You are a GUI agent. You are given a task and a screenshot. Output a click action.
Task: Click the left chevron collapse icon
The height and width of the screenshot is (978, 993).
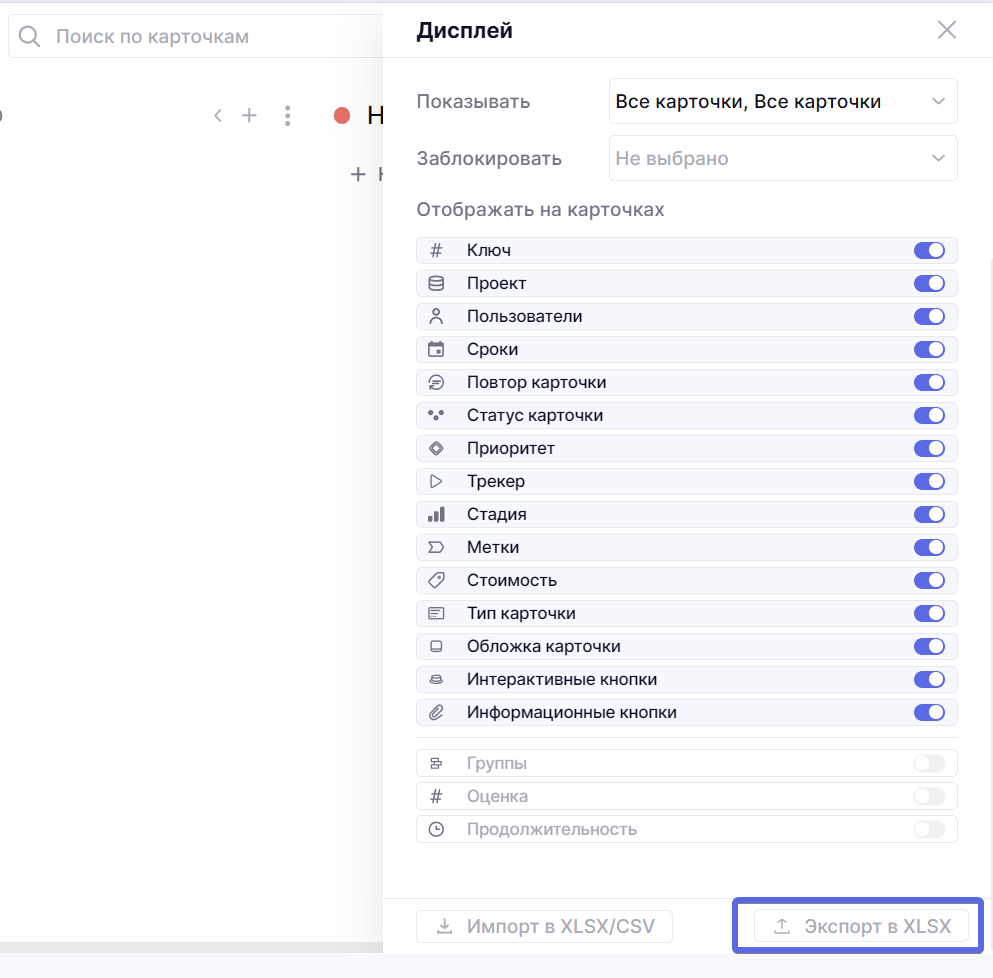[218, 116]
